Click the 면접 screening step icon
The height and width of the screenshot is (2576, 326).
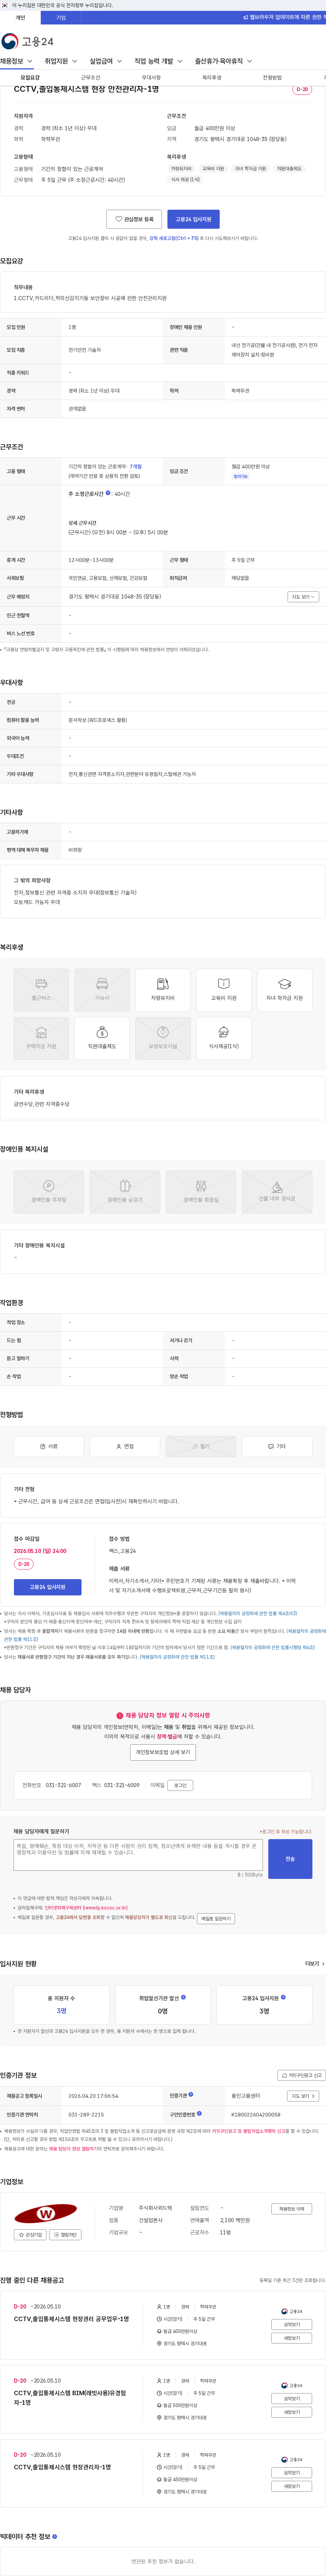[125, 1446]
